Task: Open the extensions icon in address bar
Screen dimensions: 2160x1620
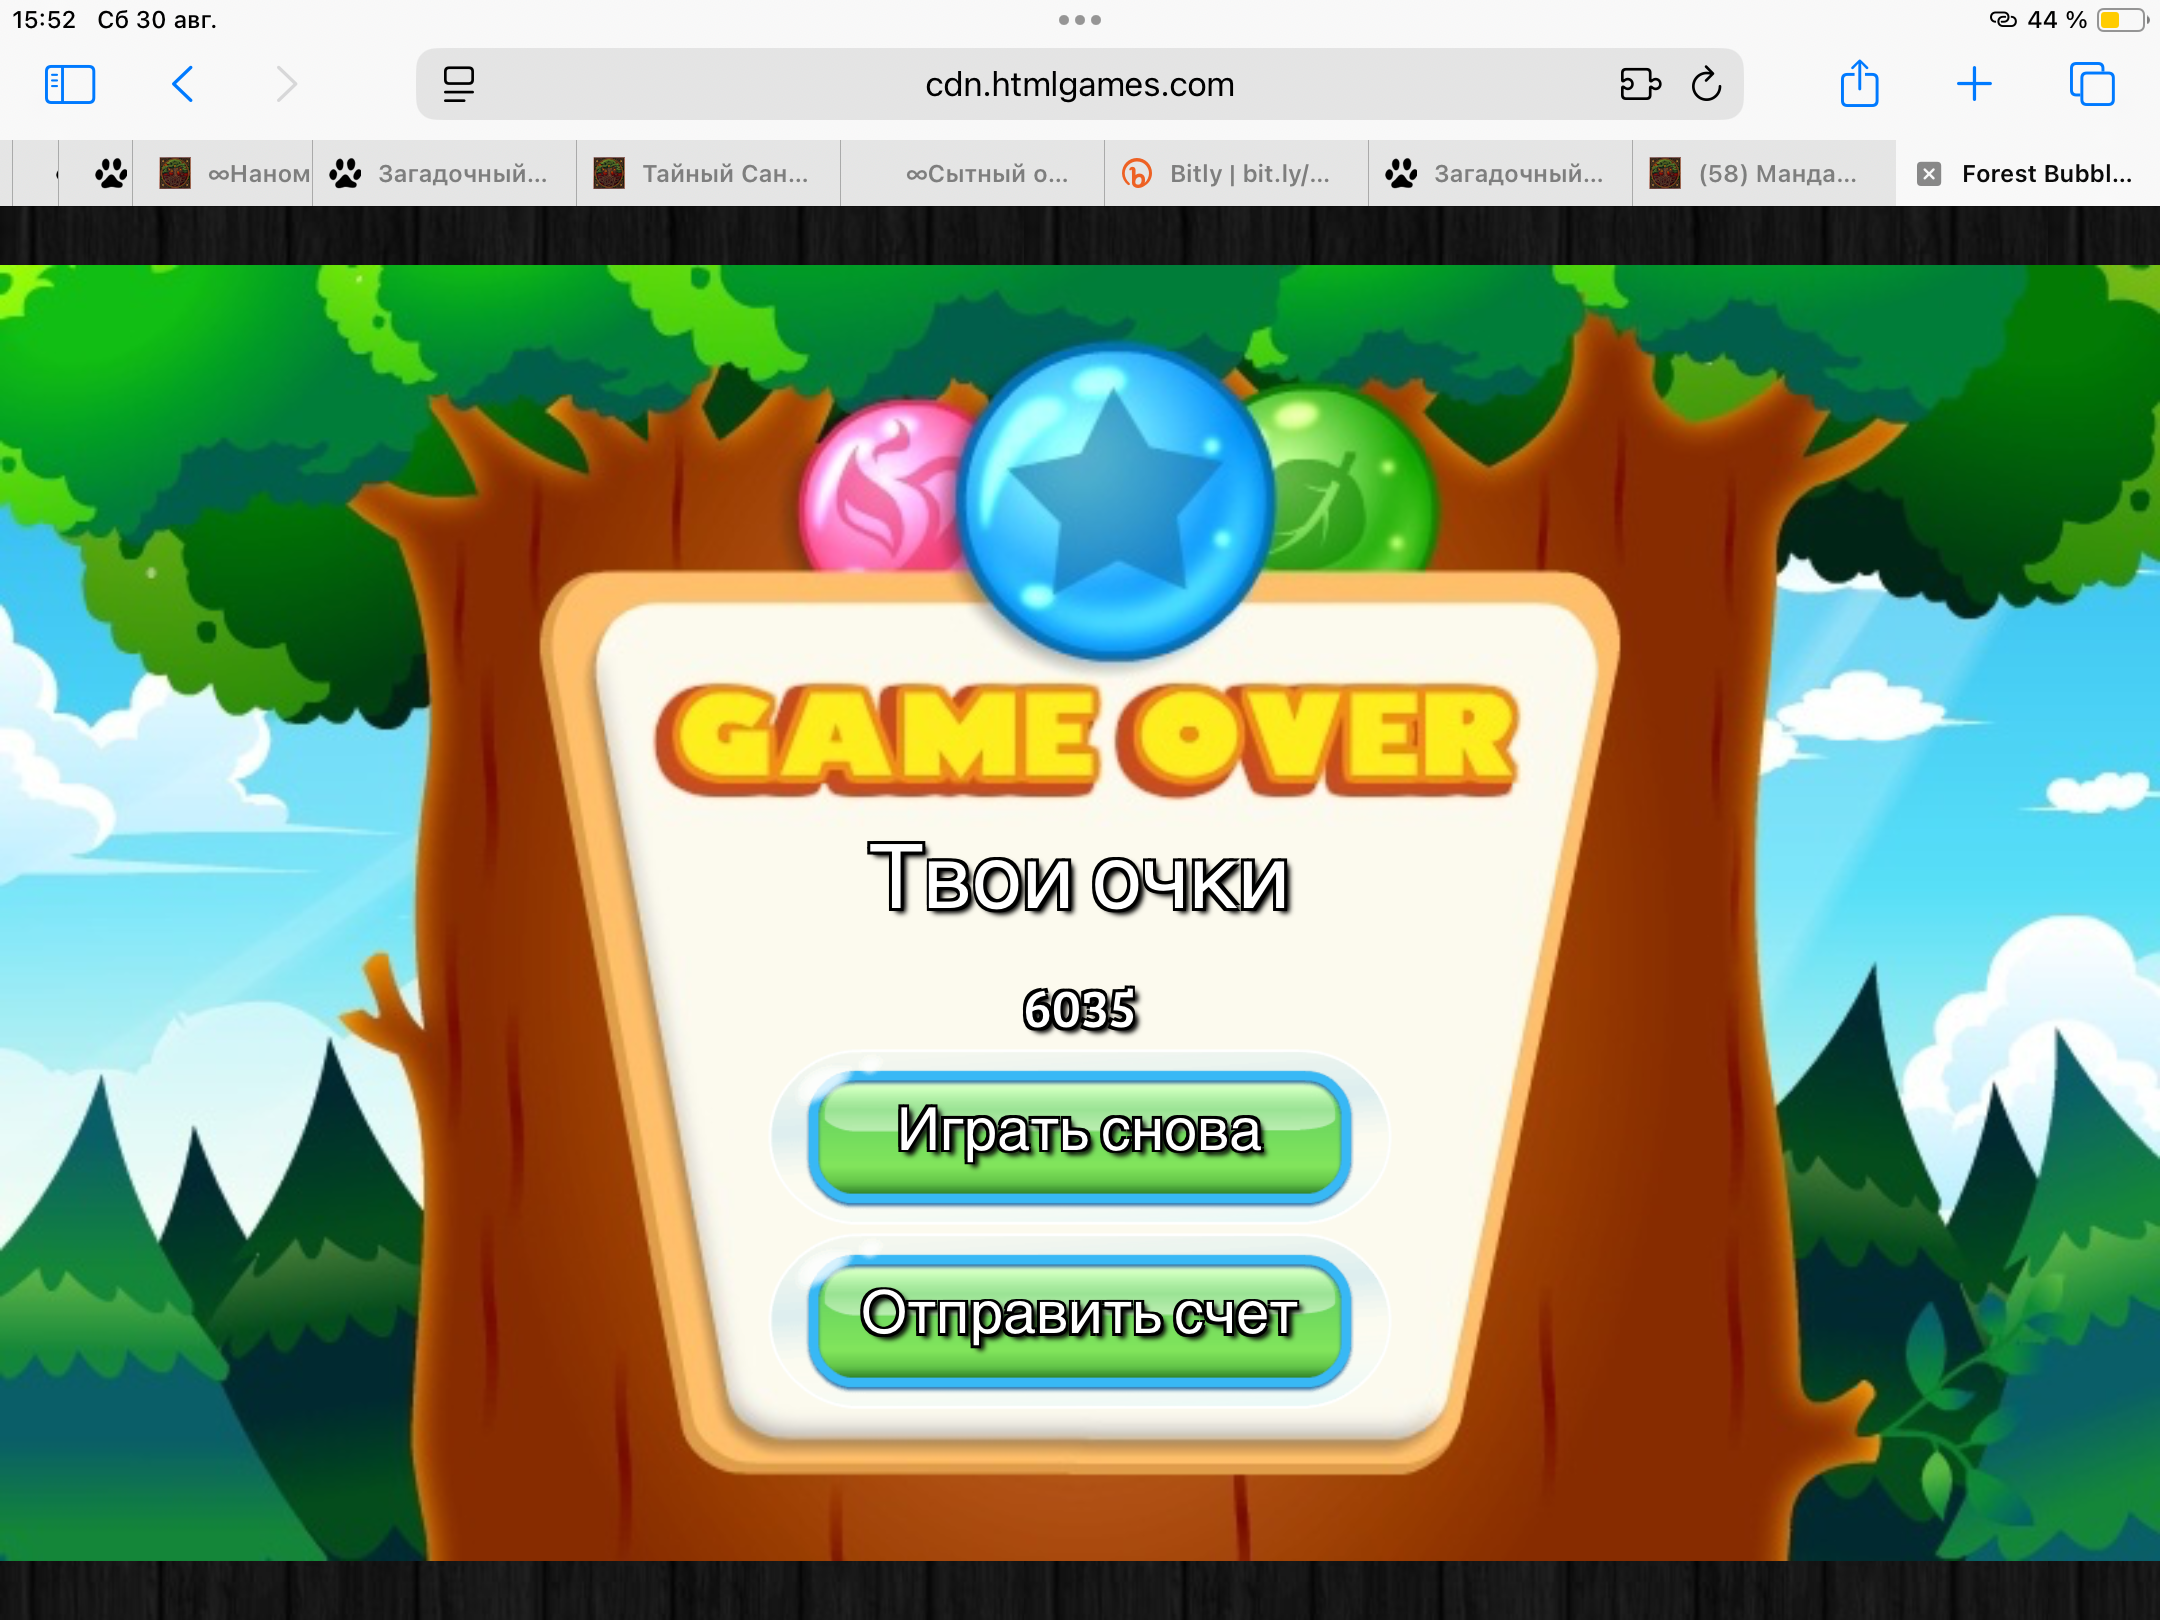Action: tap(1640, 84)
